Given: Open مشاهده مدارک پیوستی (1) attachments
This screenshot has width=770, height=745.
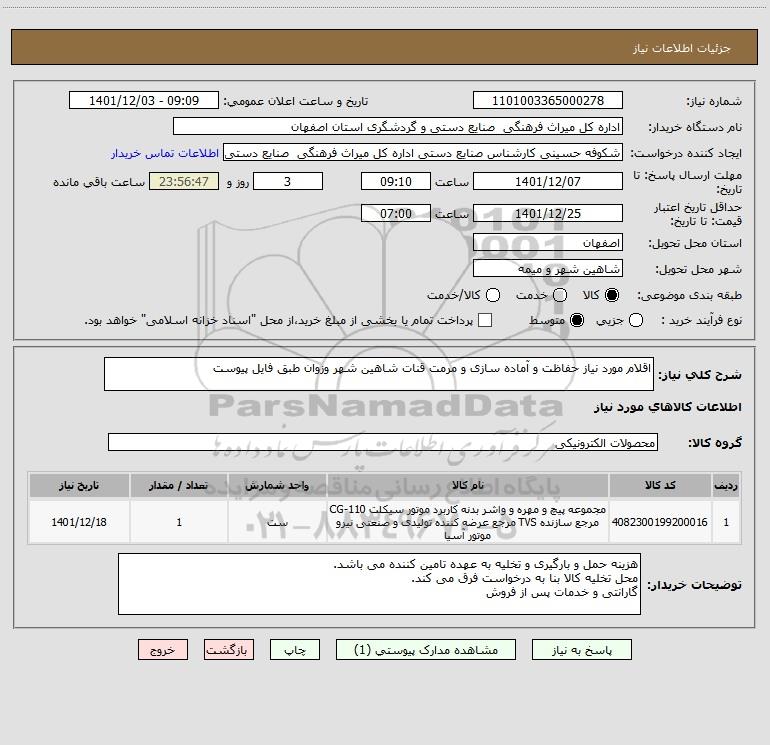Looking at the screenshot, I should pos(426,650).
